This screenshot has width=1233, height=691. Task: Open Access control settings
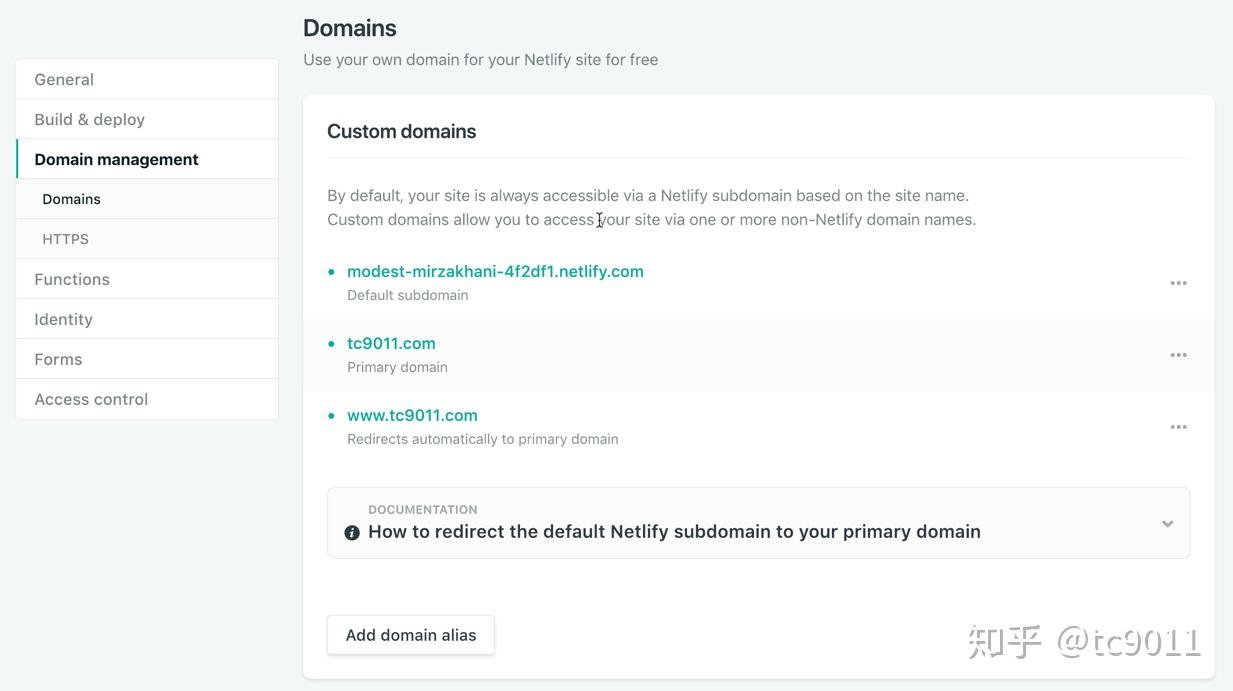tap(91, 399)
